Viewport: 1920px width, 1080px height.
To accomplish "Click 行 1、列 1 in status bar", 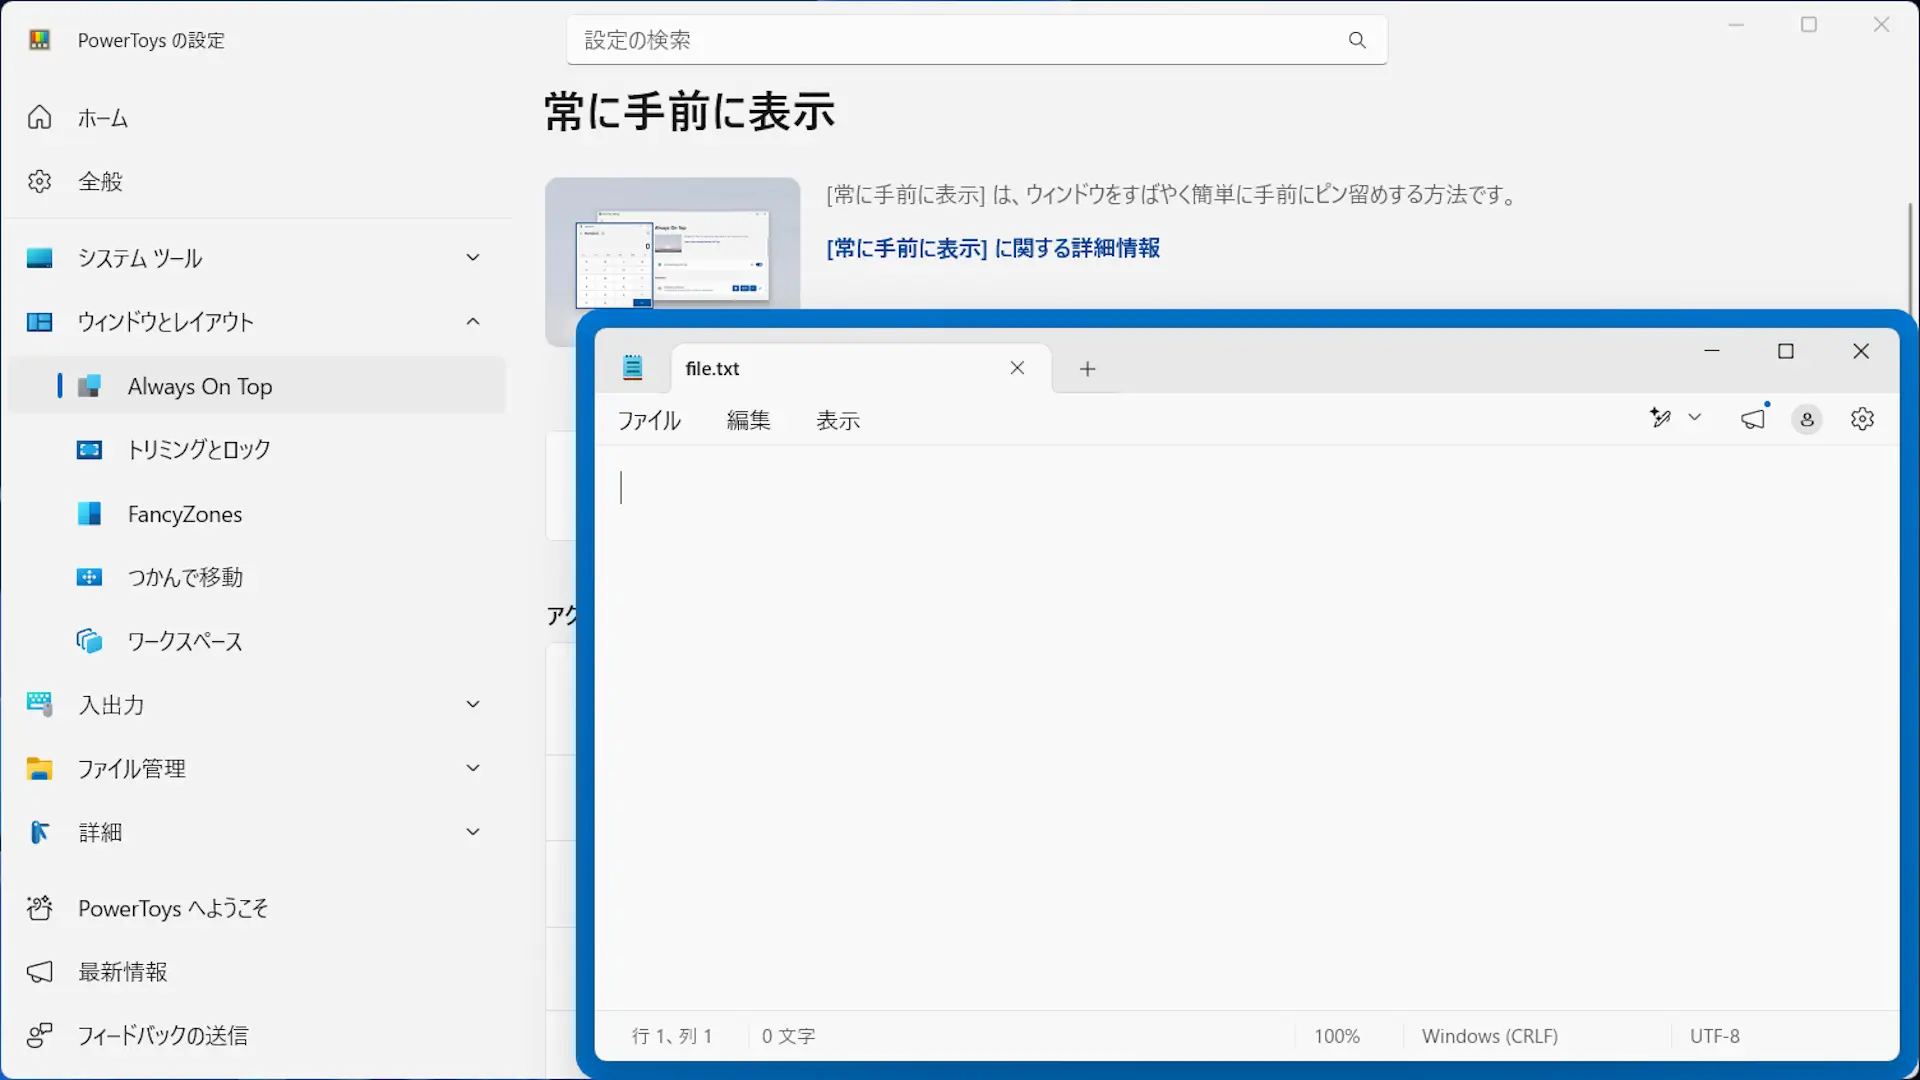I will coord(672,1036).
